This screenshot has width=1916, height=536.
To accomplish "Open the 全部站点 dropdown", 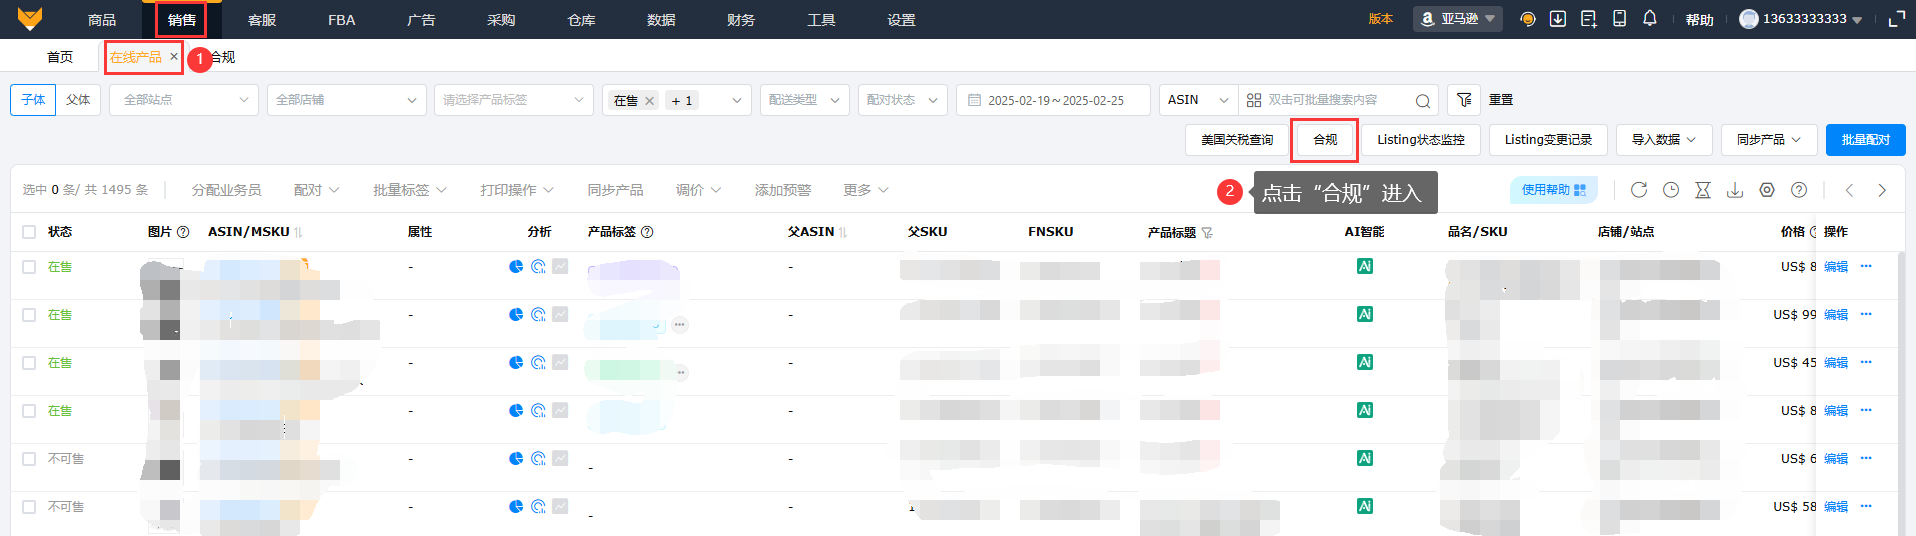I will pos(184,100).
